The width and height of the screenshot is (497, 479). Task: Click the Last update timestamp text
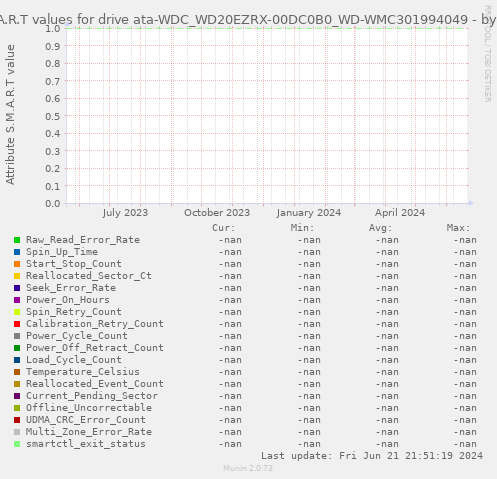(x=372, y=456)
